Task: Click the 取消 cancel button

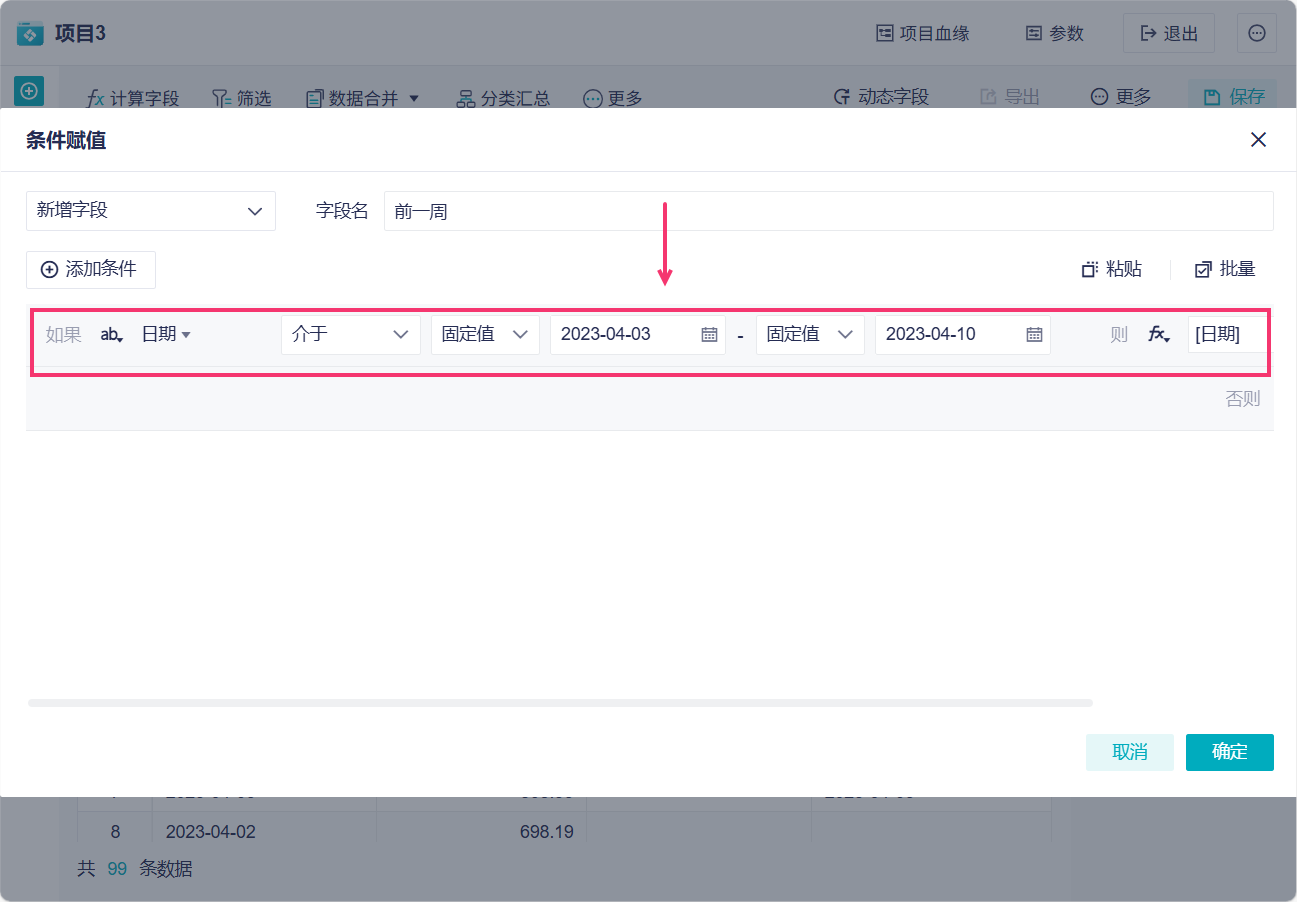Action: click(1130, 752)
